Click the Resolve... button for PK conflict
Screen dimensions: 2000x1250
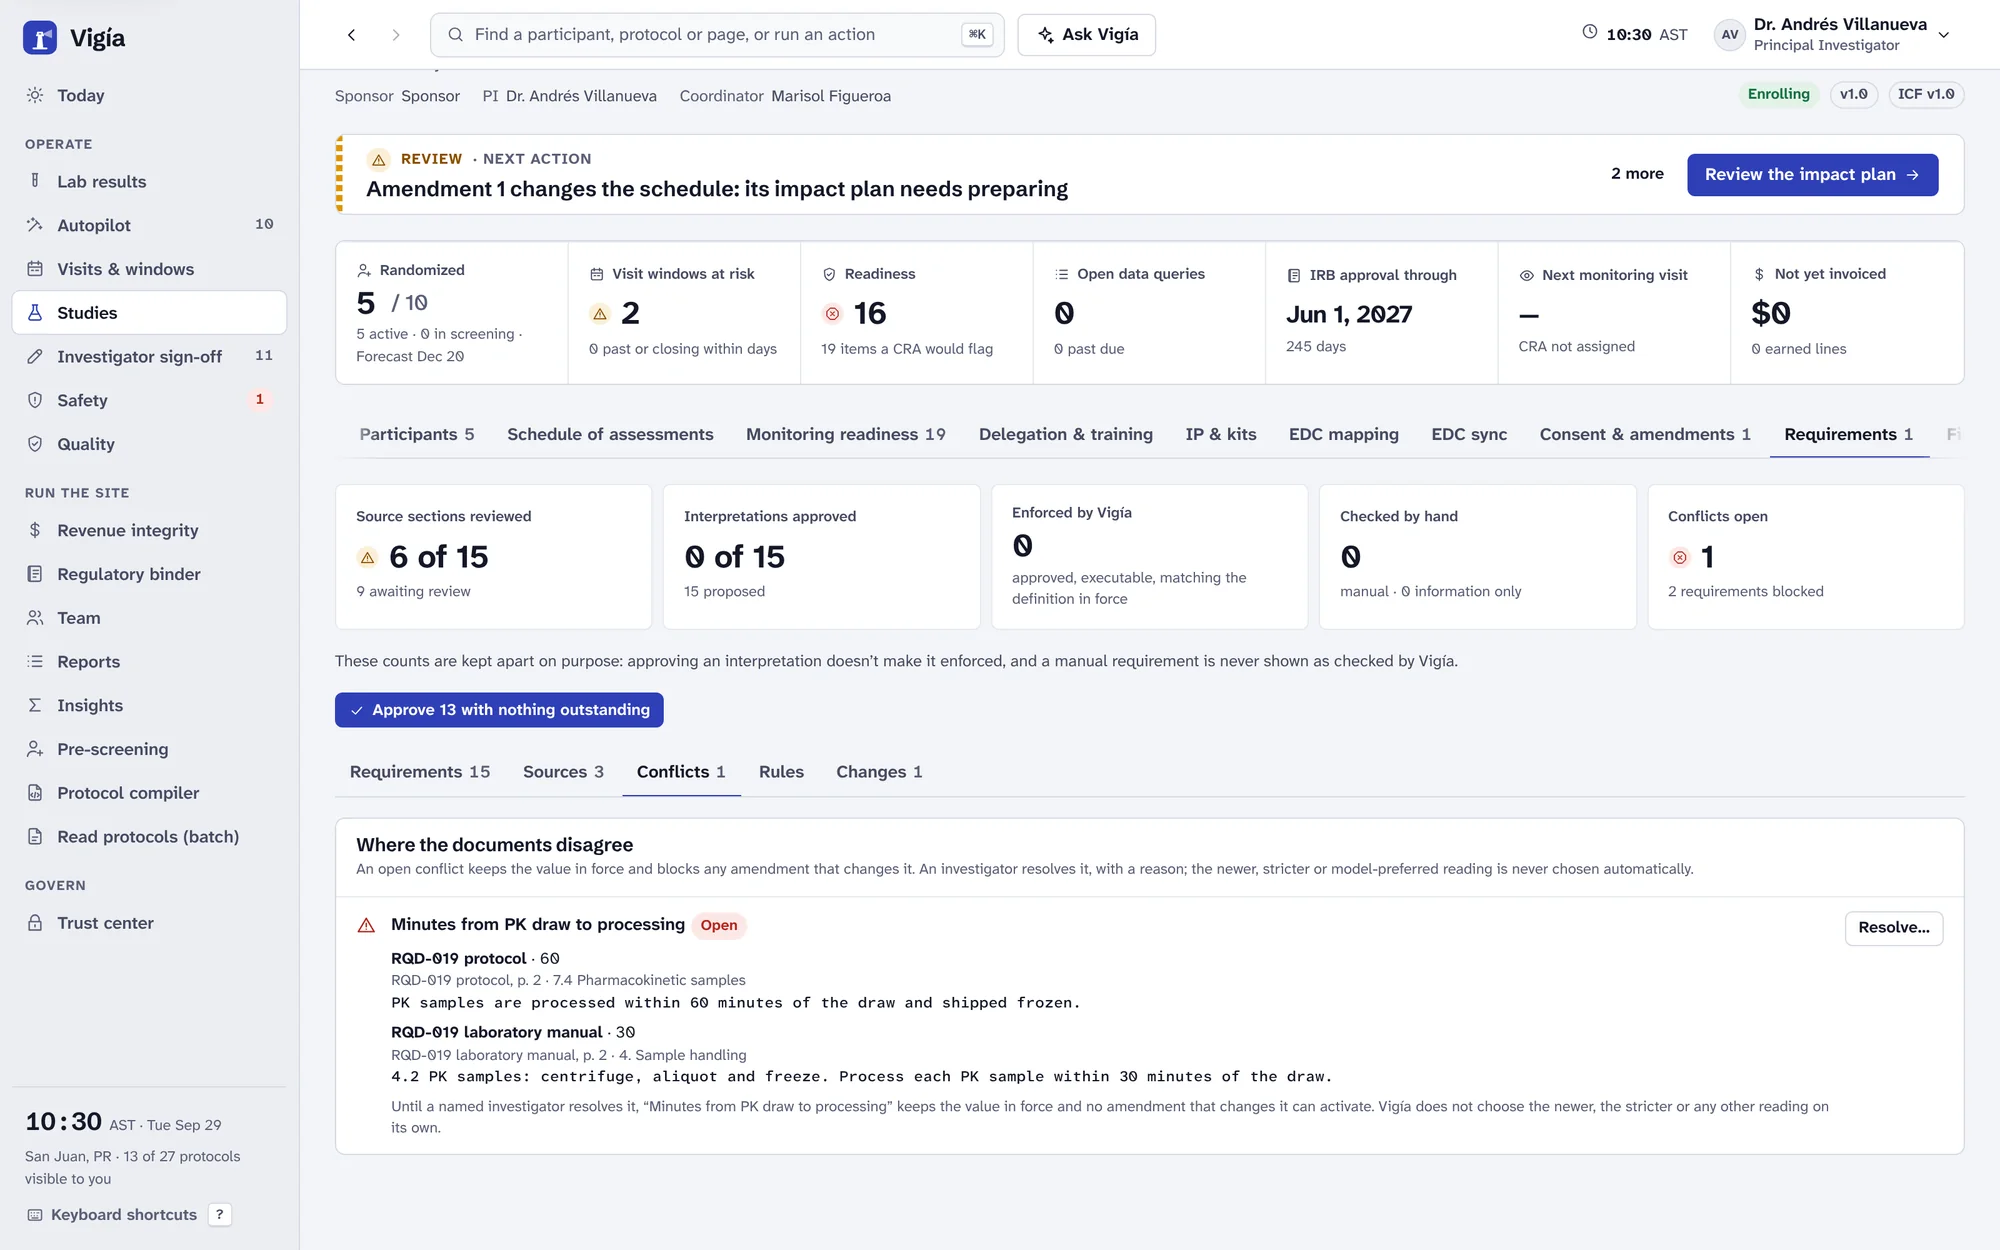pos(1893,928)
